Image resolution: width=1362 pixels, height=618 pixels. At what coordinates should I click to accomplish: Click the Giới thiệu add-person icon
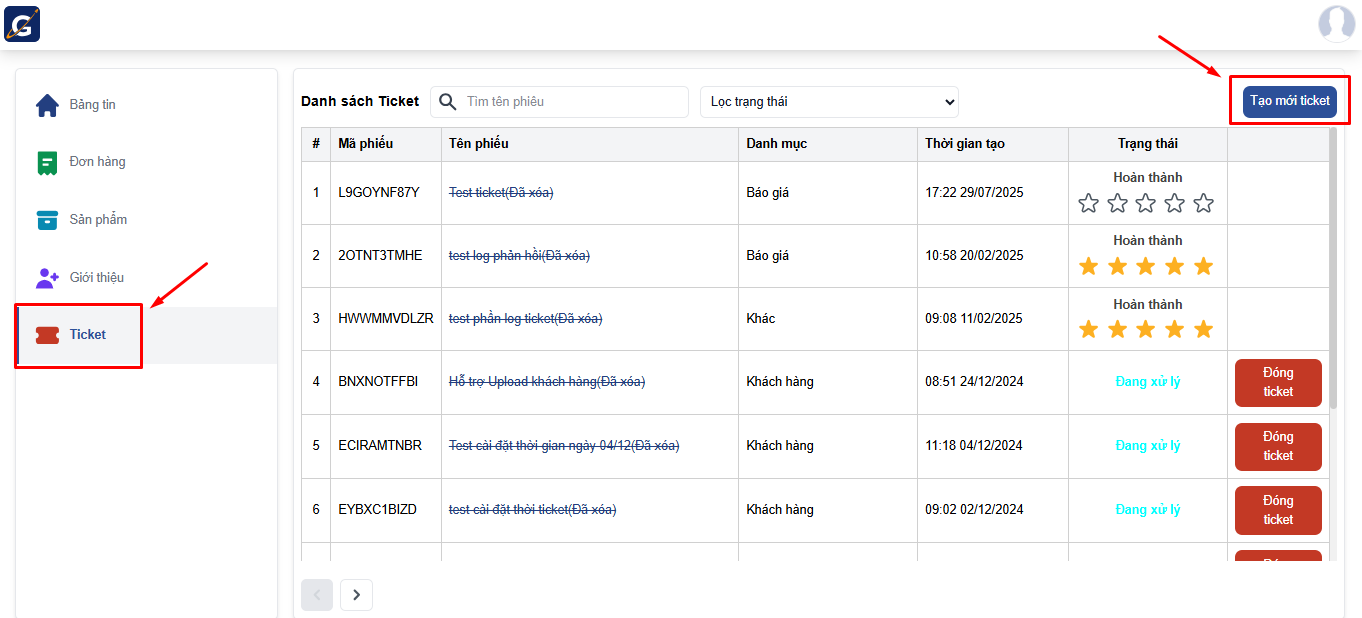point(47,278)
